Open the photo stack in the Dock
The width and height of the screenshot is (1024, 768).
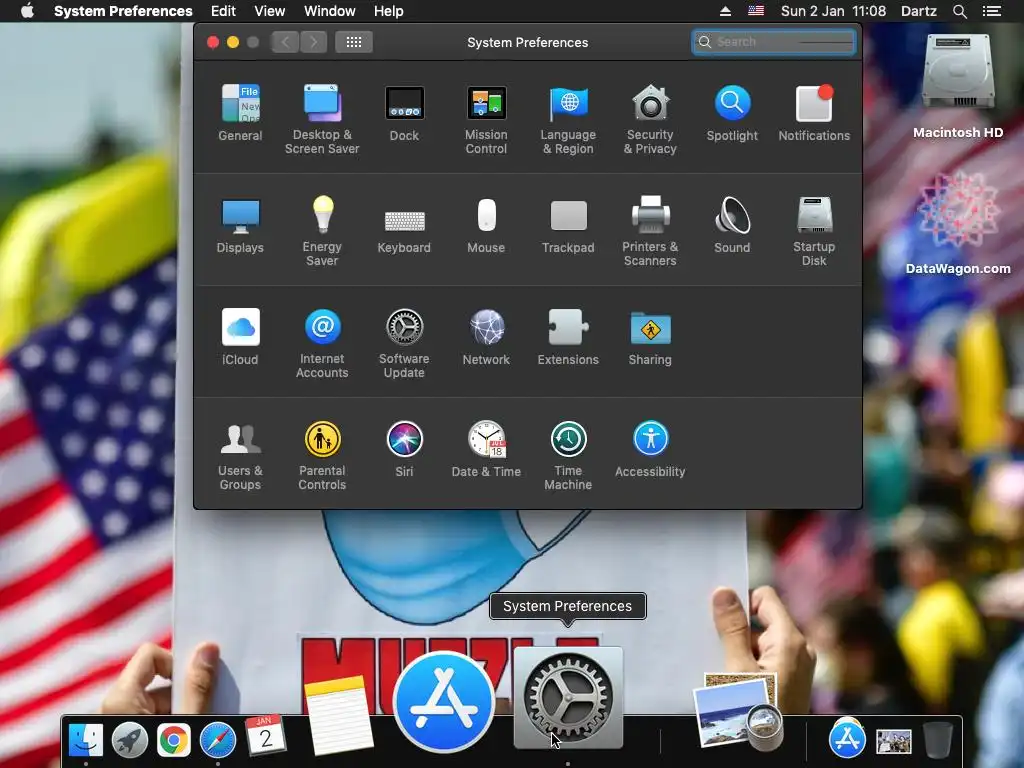[x=893, y=741]
